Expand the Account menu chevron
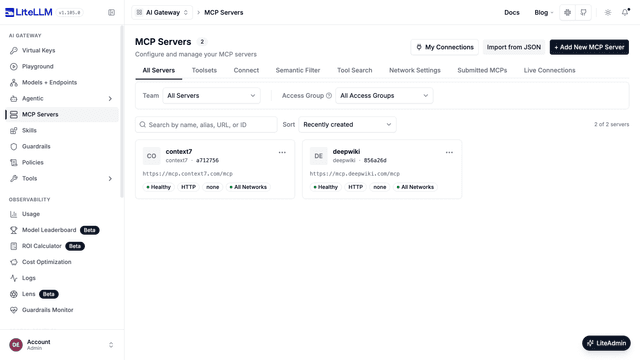This screenshot has width=640, height=360. click(x=111, y=345)
